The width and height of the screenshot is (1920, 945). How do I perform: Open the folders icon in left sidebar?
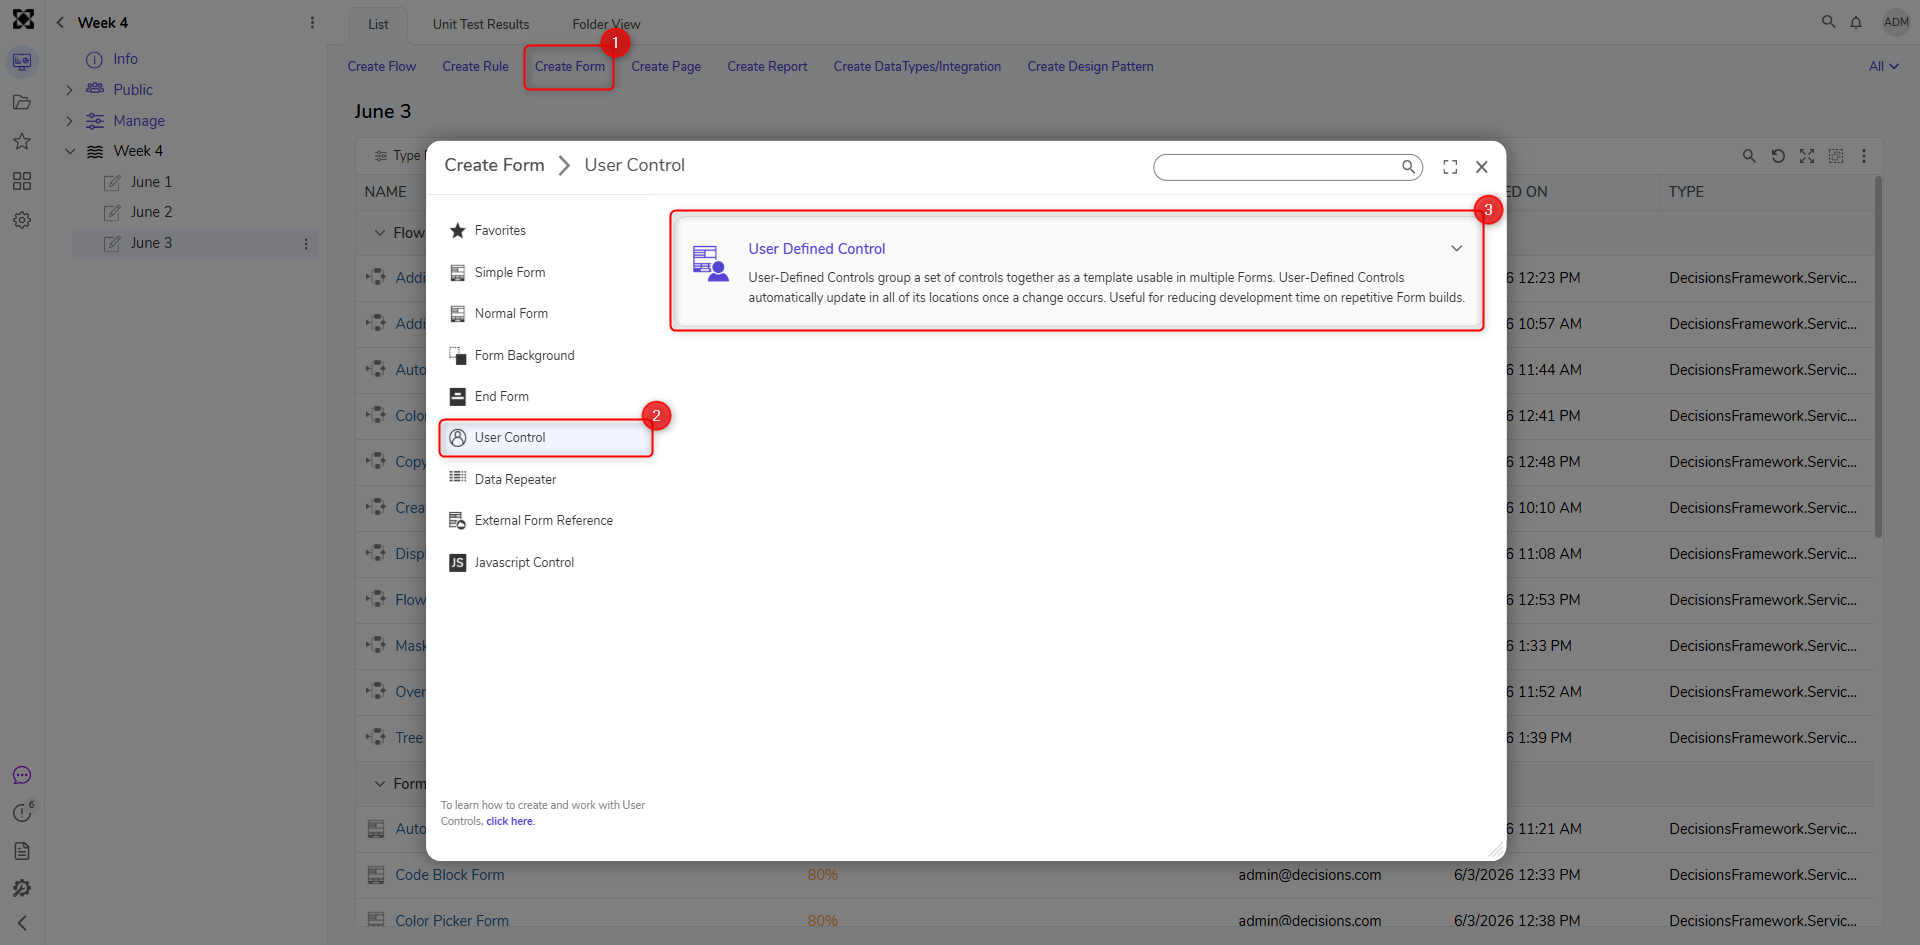pos(22,102)
